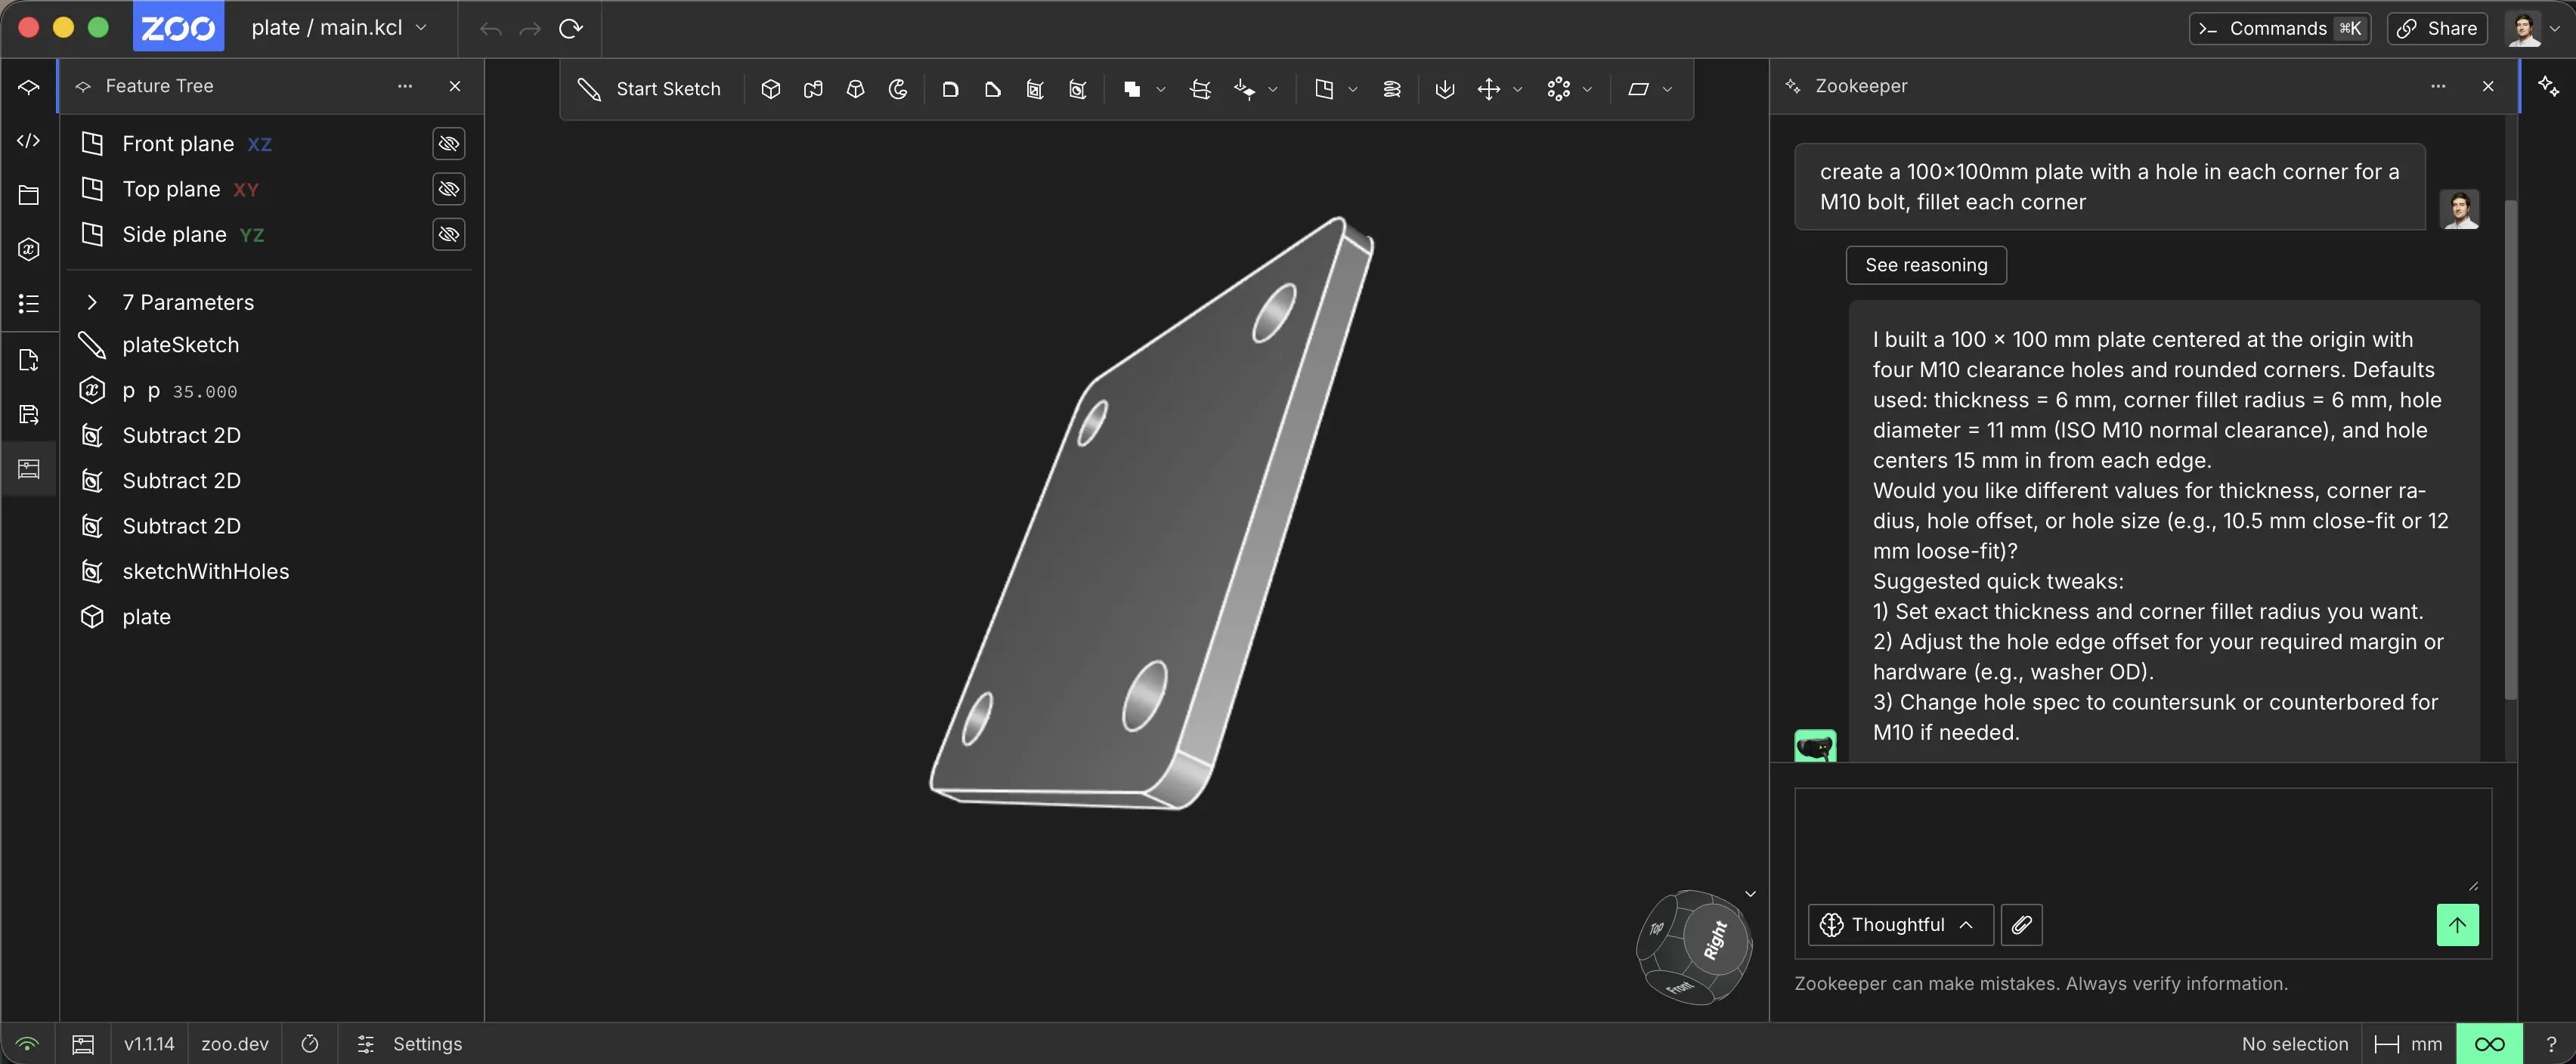
Task: Hide the Side plane
Action: click(449, 235)
